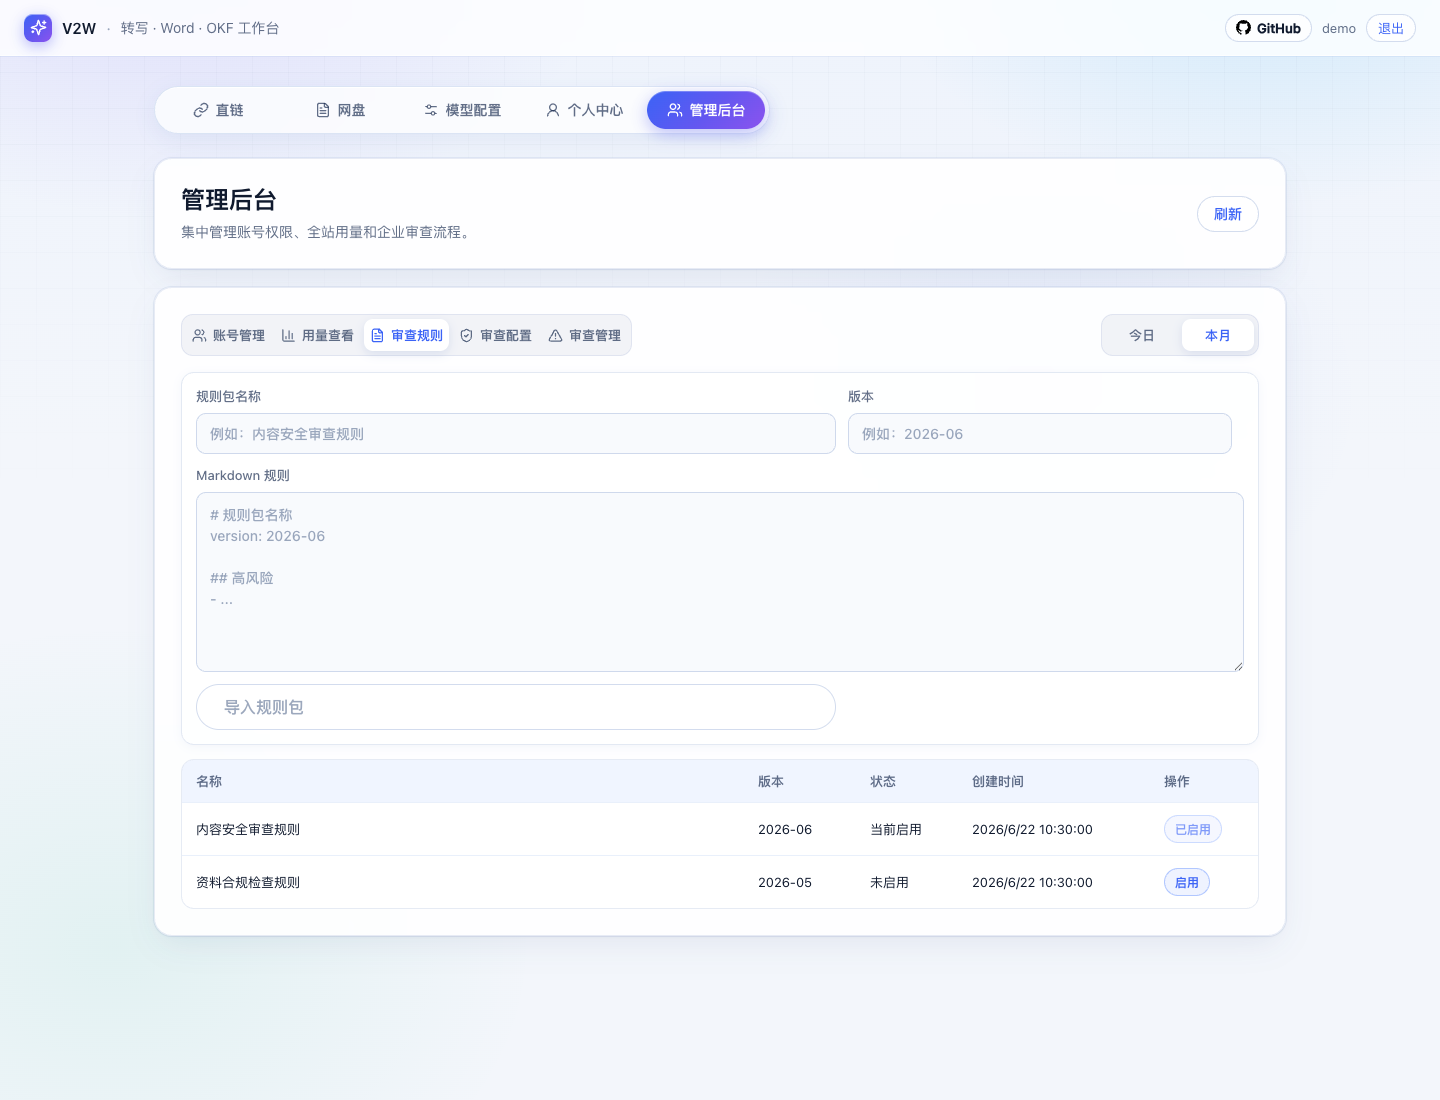The height and width of the screenshot is (1100, 1440).
Task: Click the 内容安全审查规则 row name
Action: (248, 829)
